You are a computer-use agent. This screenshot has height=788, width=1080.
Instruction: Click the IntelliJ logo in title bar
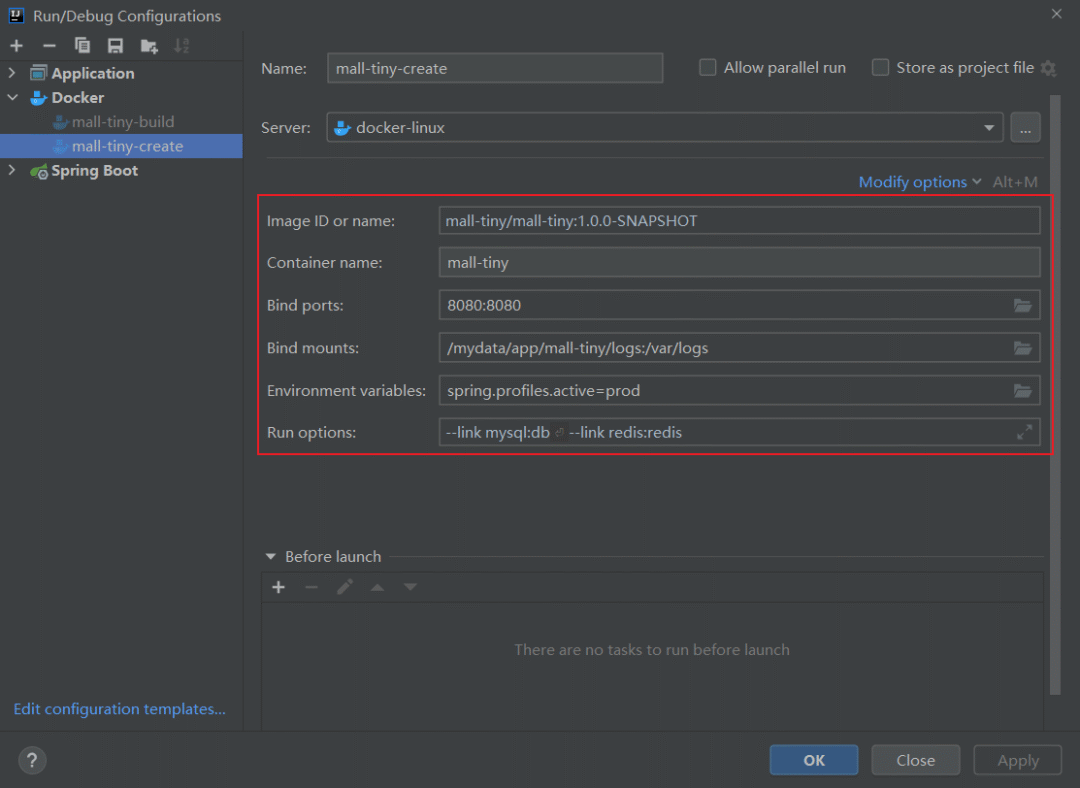17,15
